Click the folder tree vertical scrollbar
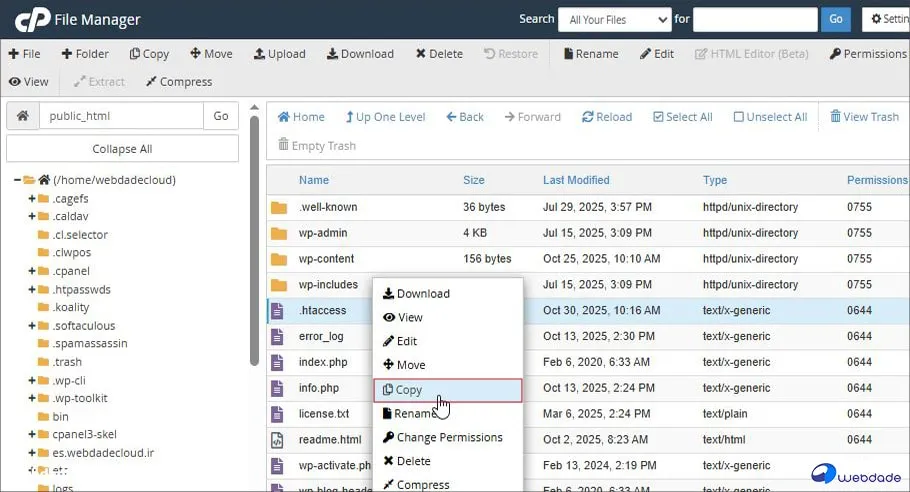The width and height of the screenshot is (910, 492). [254, 241]
